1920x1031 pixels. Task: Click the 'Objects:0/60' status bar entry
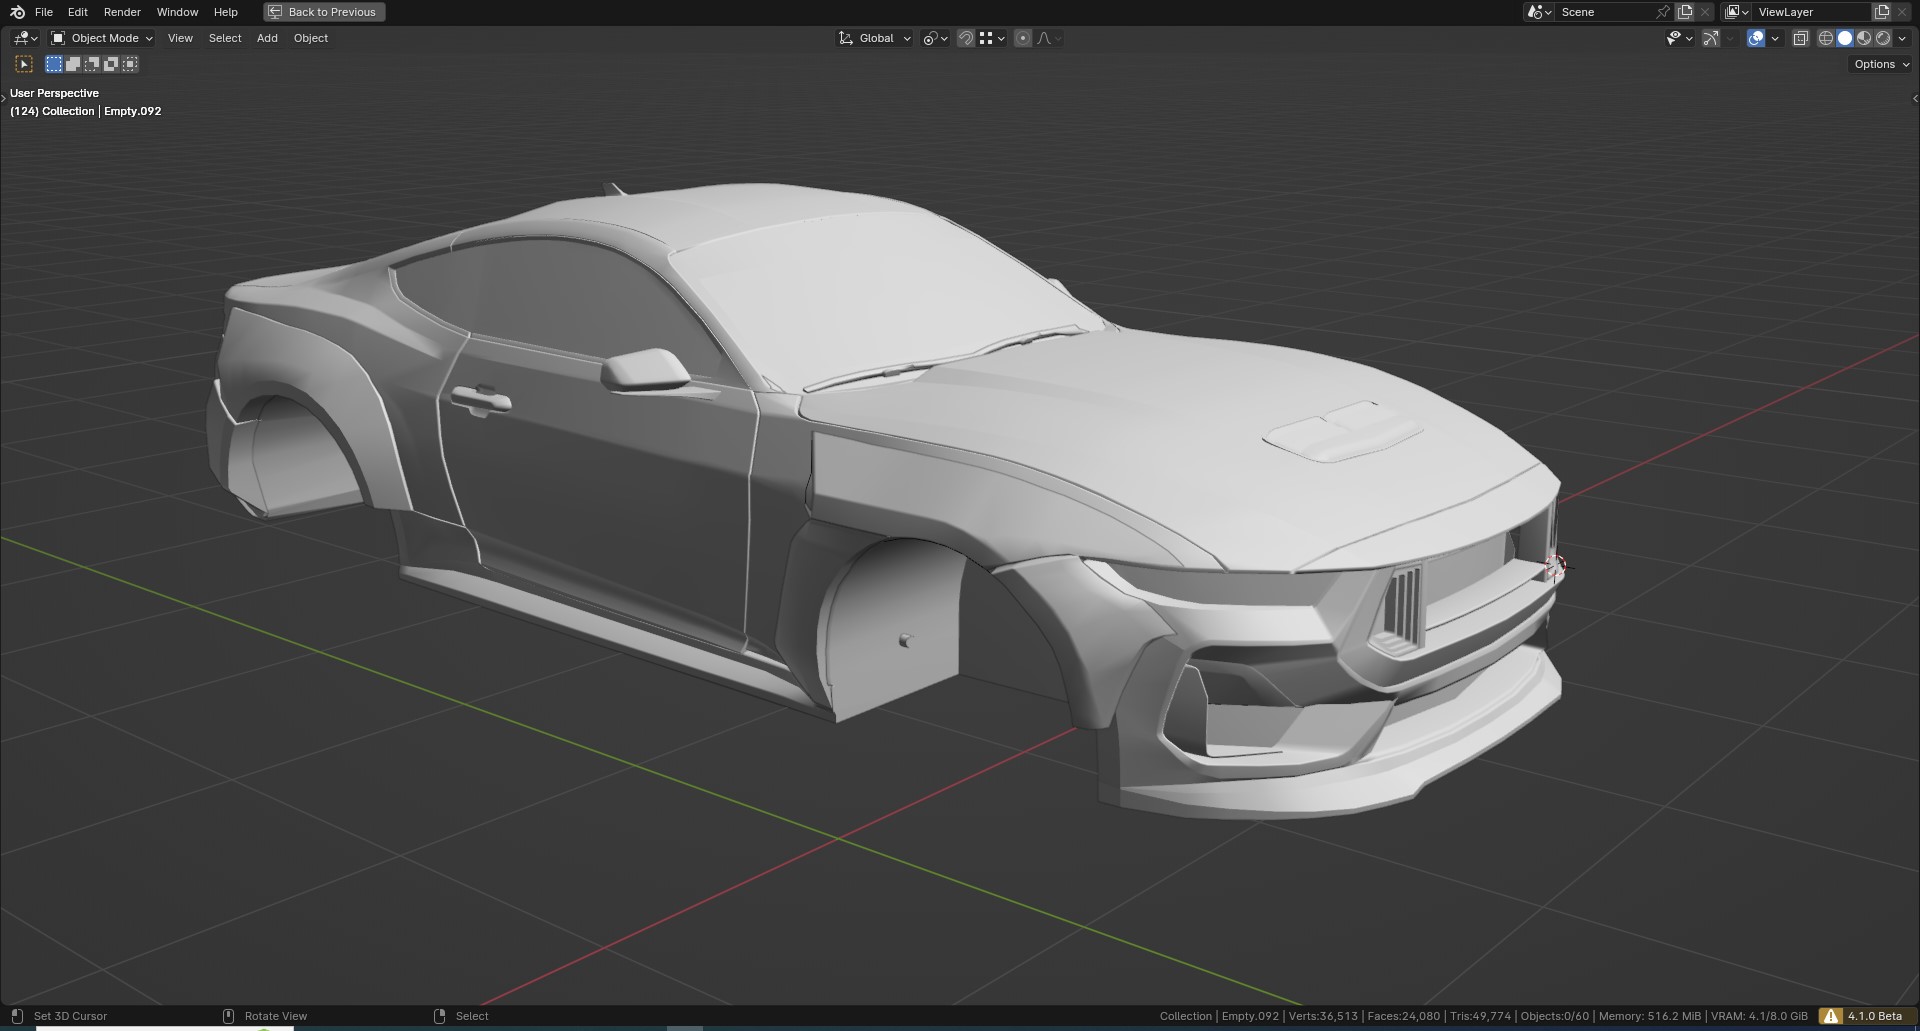pos(1555,1016)
